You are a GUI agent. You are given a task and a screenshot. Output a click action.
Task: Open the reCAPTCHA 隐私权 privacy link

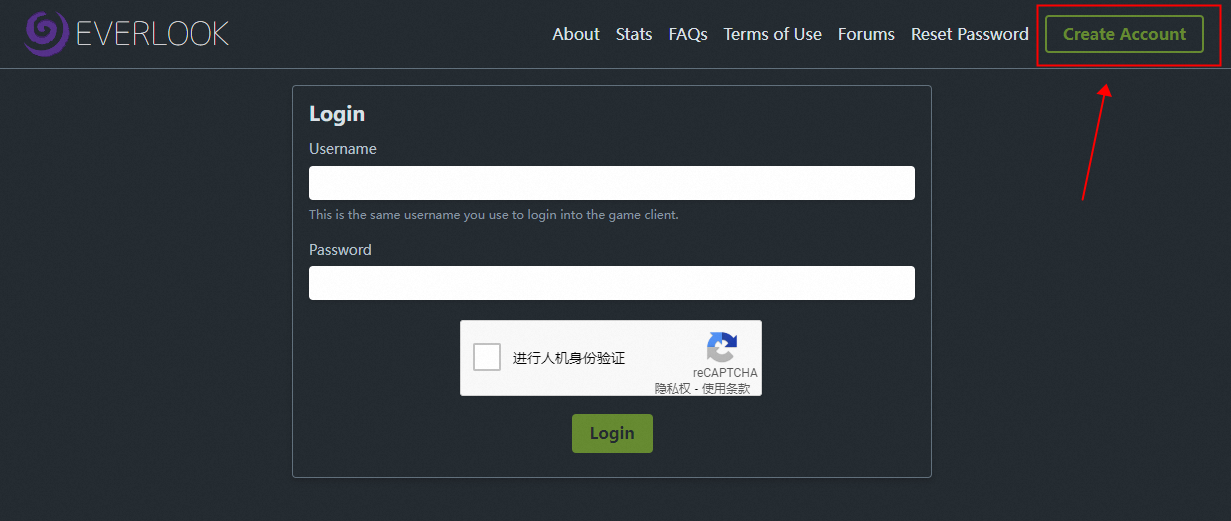pyautogui.click(x=672, y=388)
